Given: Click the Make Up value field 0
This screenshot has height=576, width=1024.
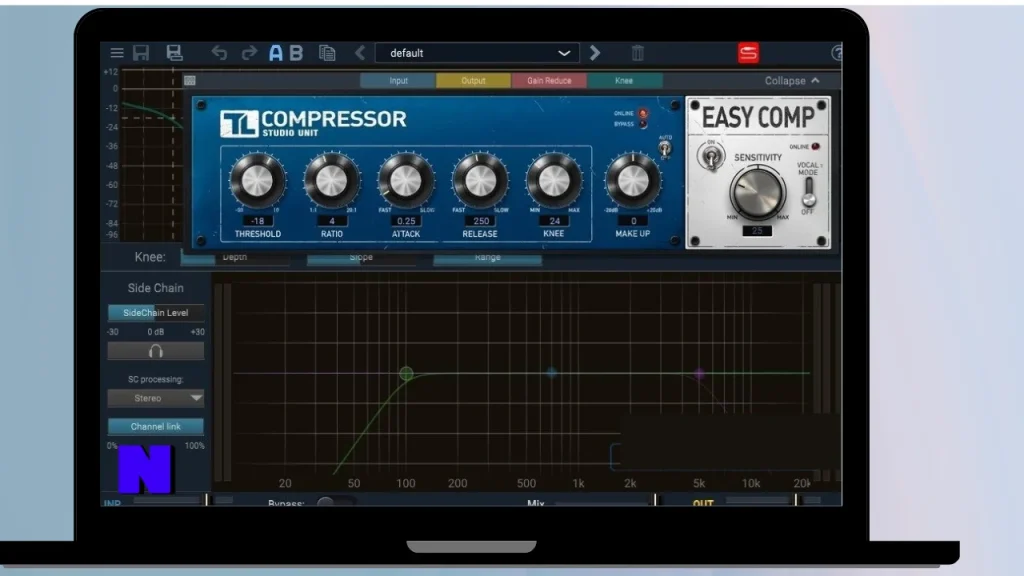Looking at the screenshot, I should (x=633, y=221).
